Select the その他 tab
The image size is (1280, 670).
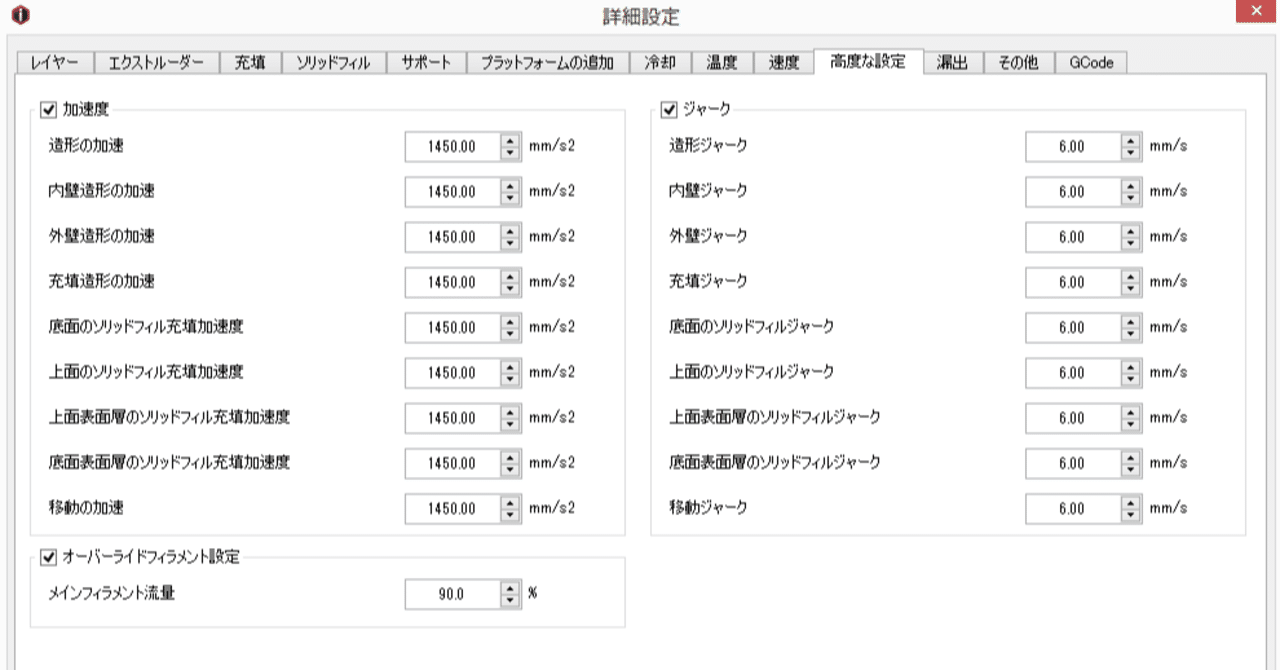1018,62
